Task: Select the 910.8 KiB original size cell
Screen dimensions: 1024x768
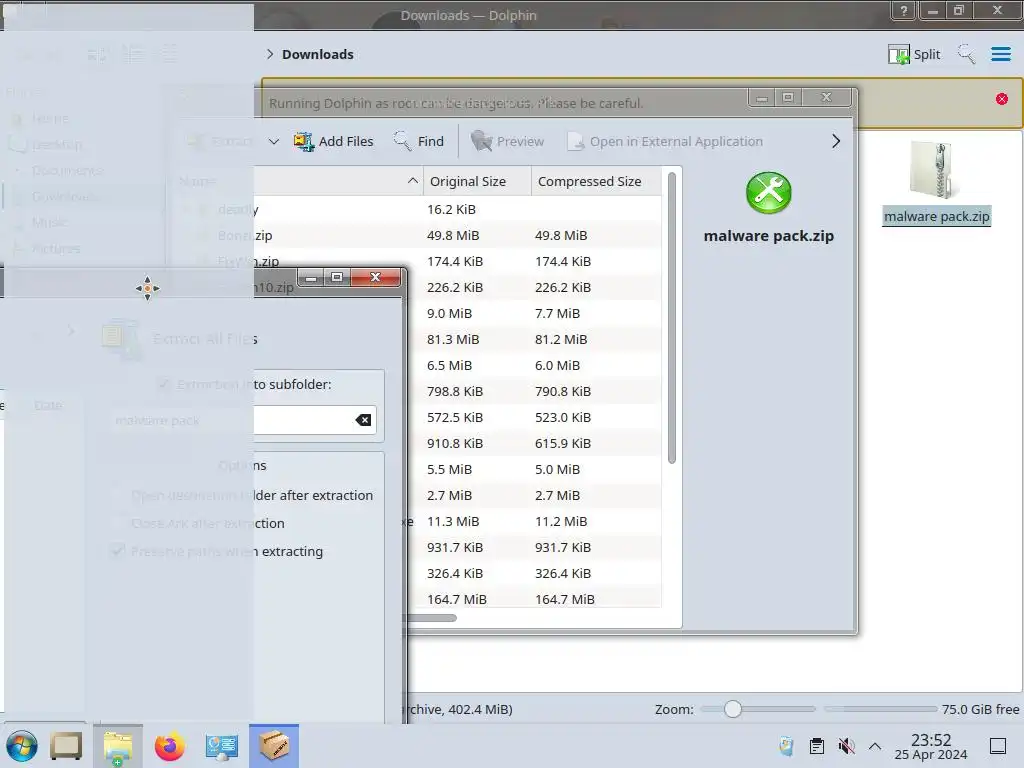Action: pyautogui.click(x=455, y=443)
